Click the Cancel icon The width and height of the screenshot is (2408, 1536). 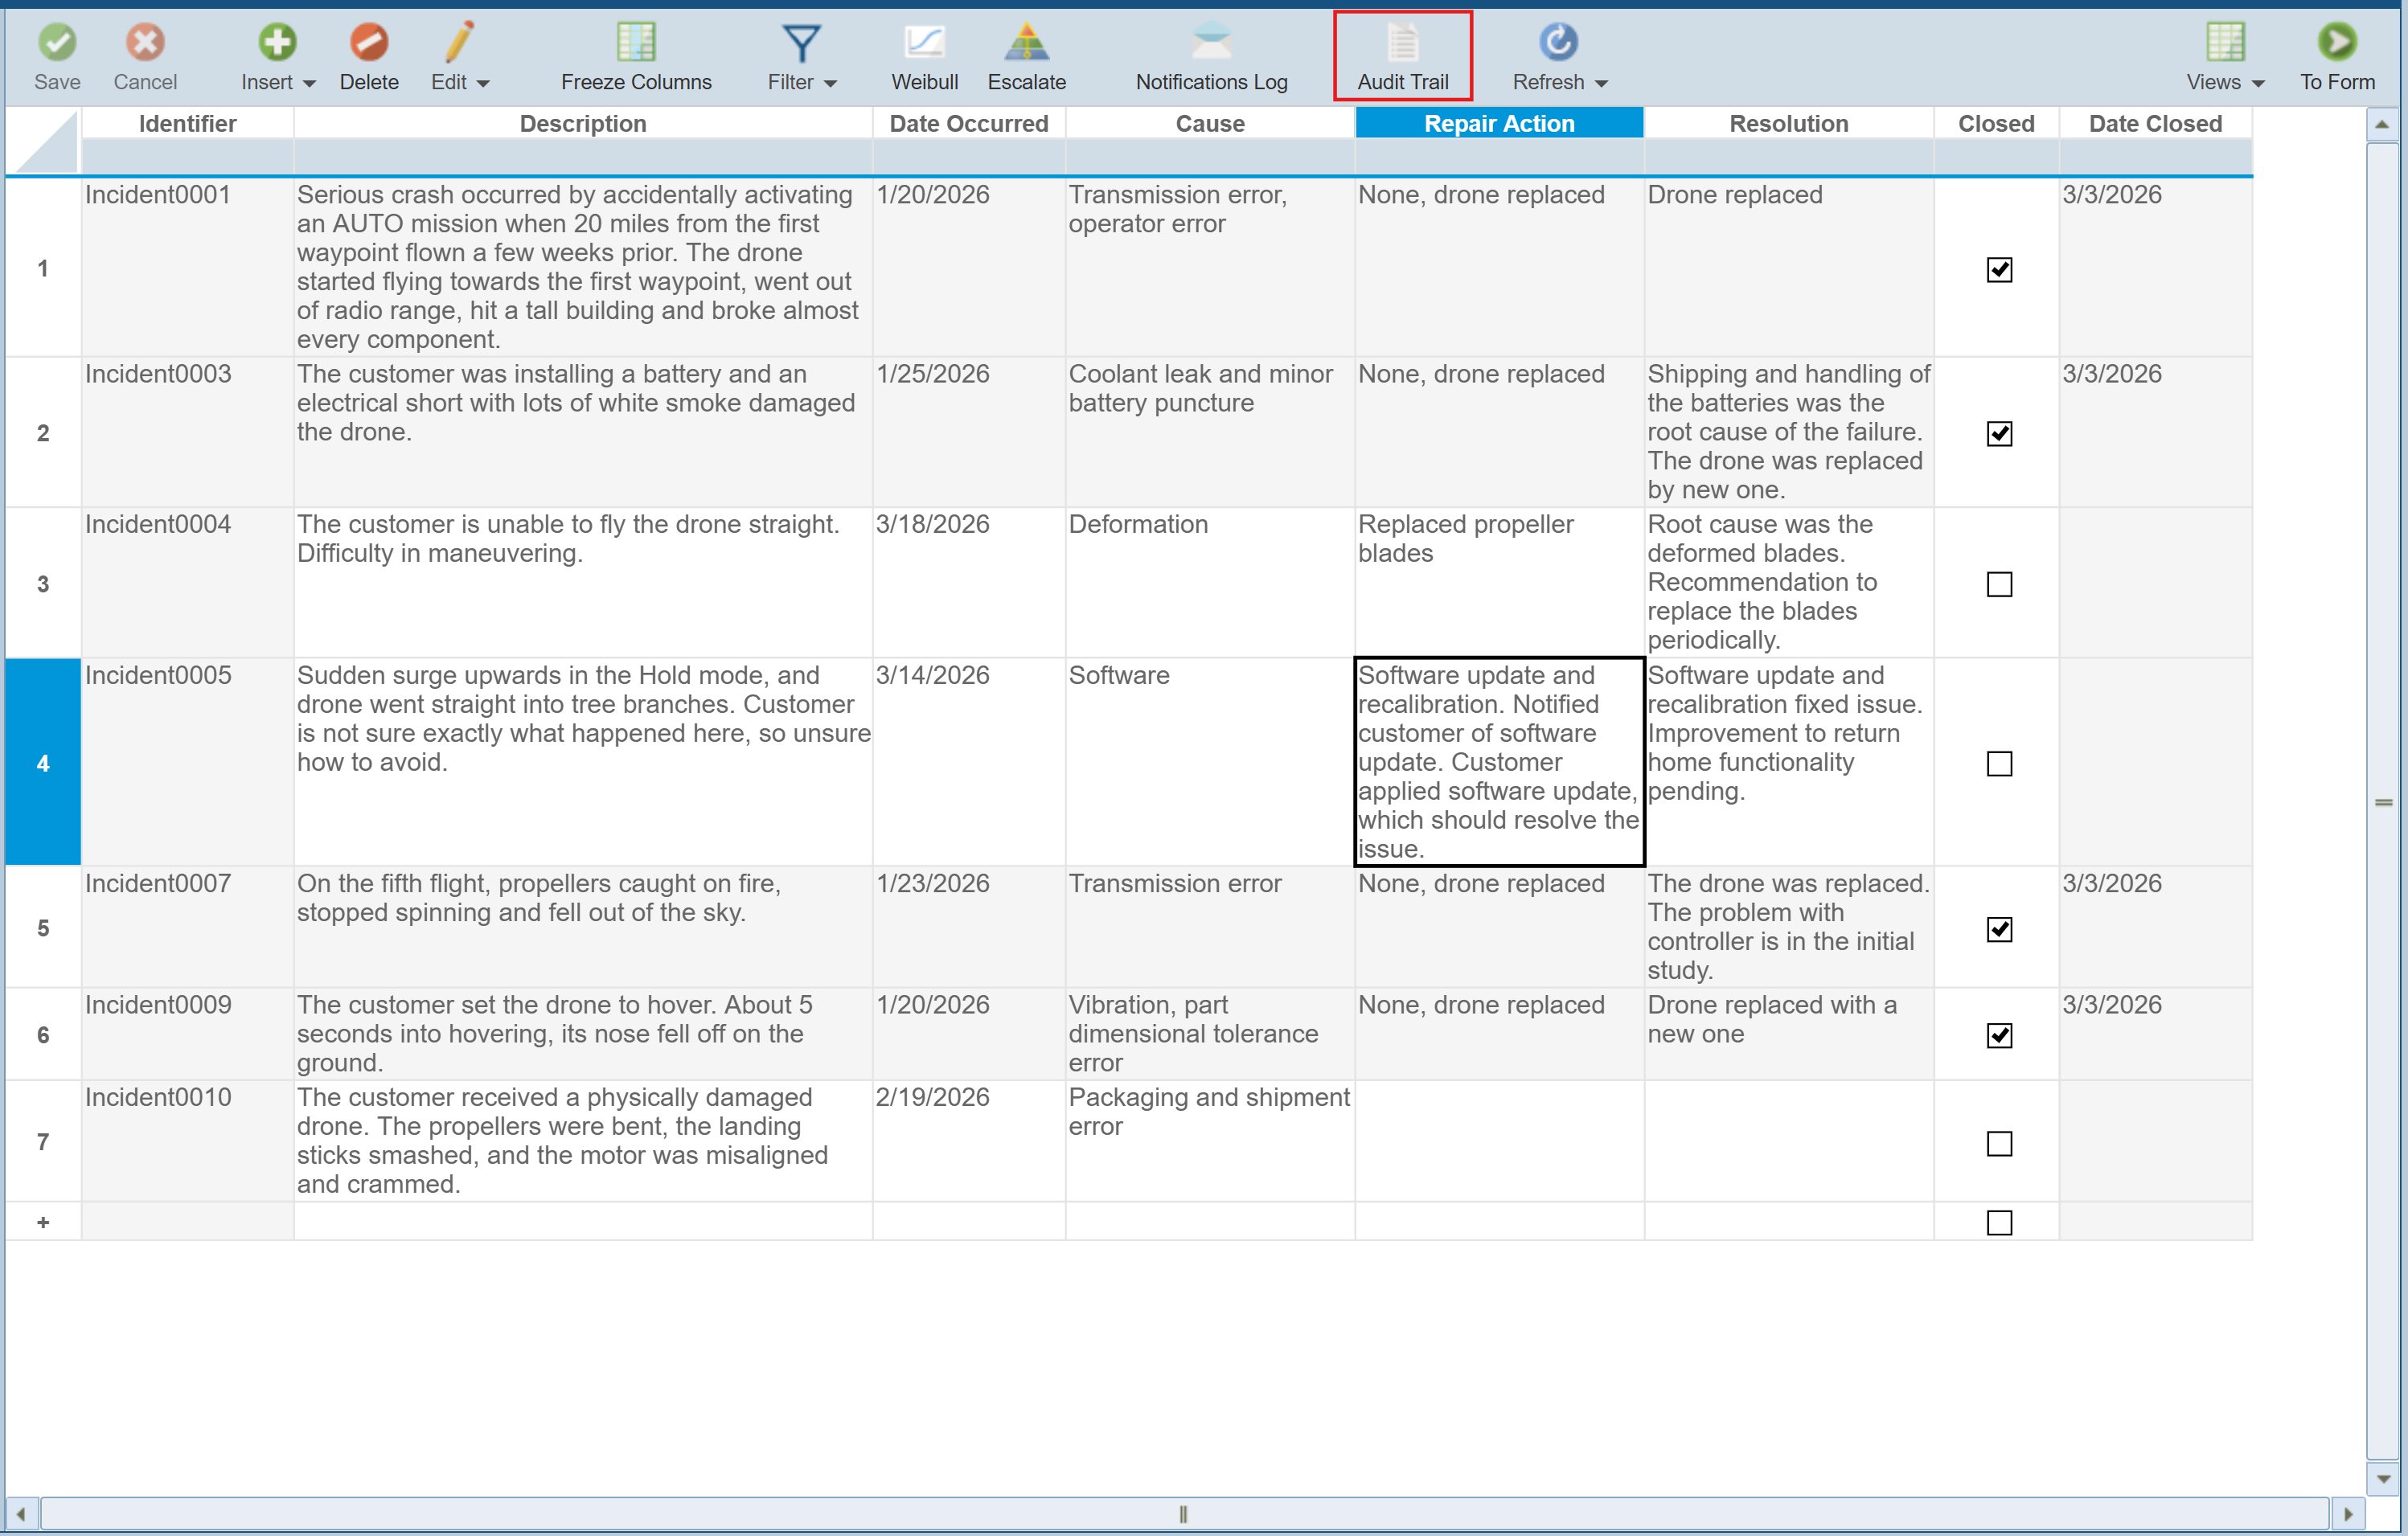(145, 42)
